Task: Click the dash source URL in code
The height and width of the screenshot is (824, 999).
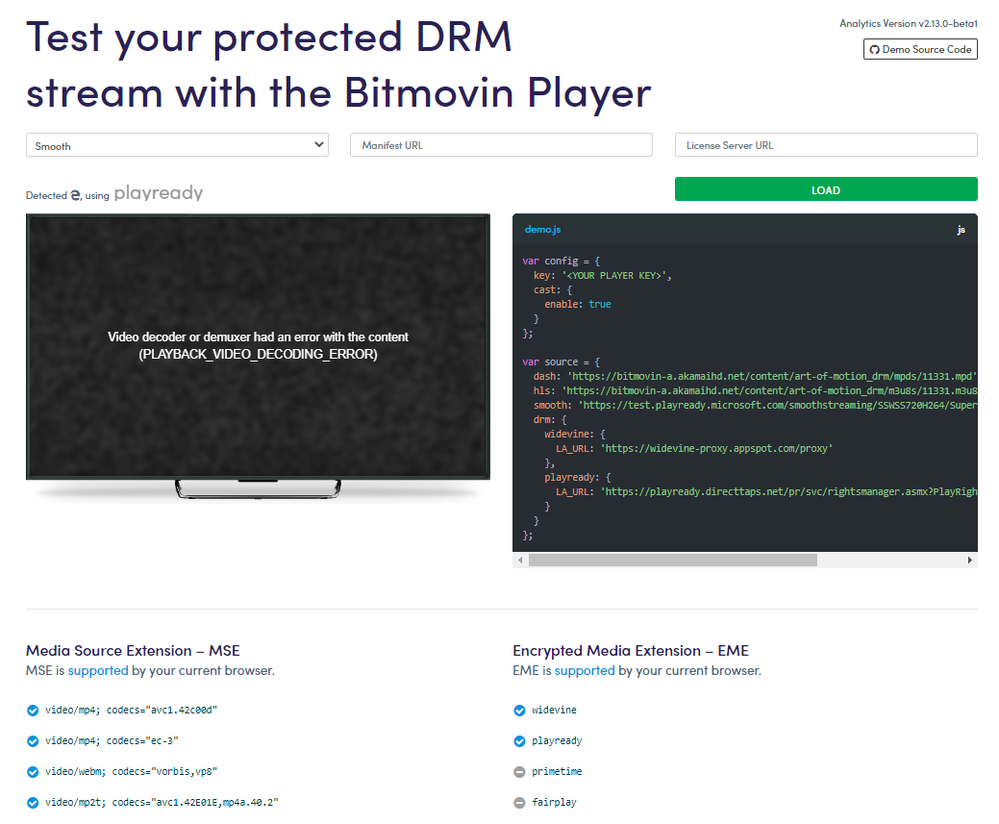Action: (x=772, y=376)
